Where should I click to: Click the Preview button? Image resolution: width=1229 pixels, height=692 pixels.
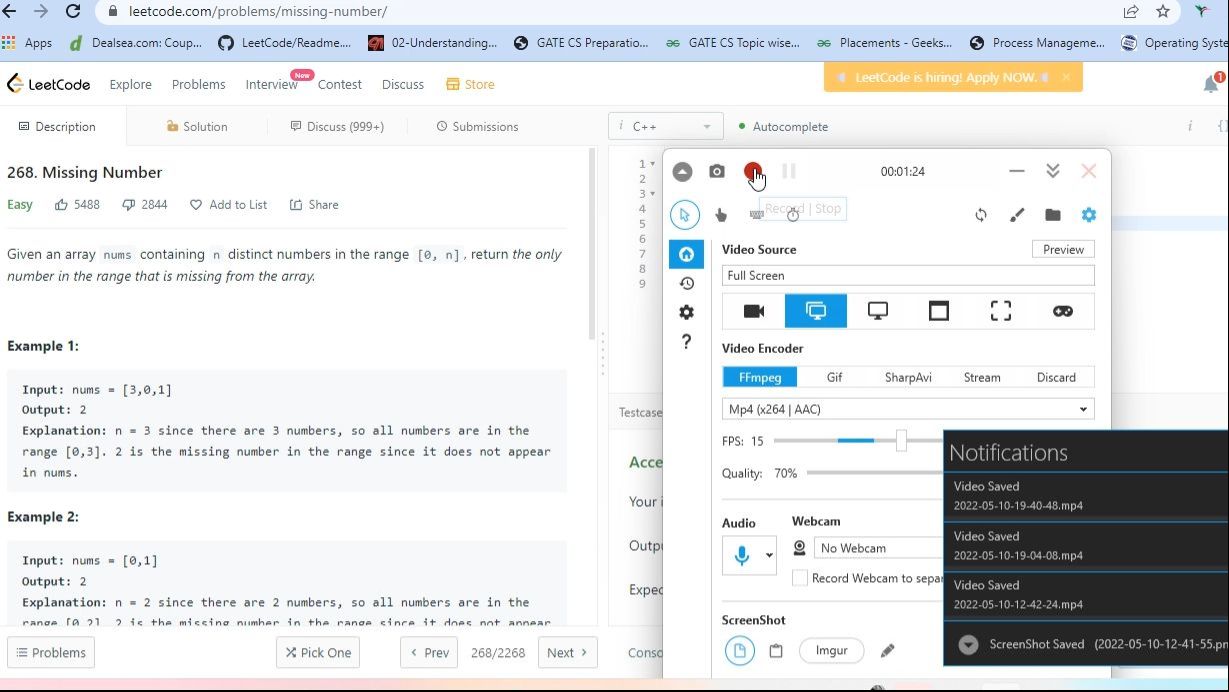(1063, 250)
